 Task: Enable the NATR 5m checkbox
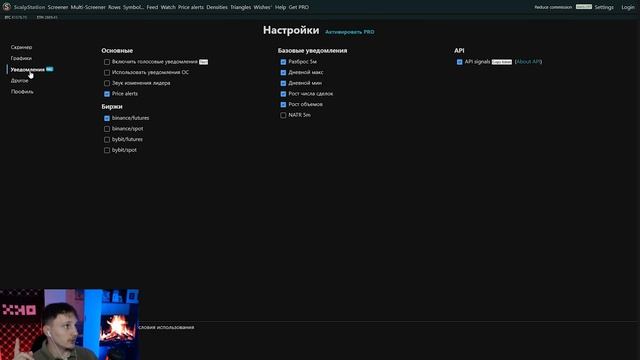[x=283, y=115]
